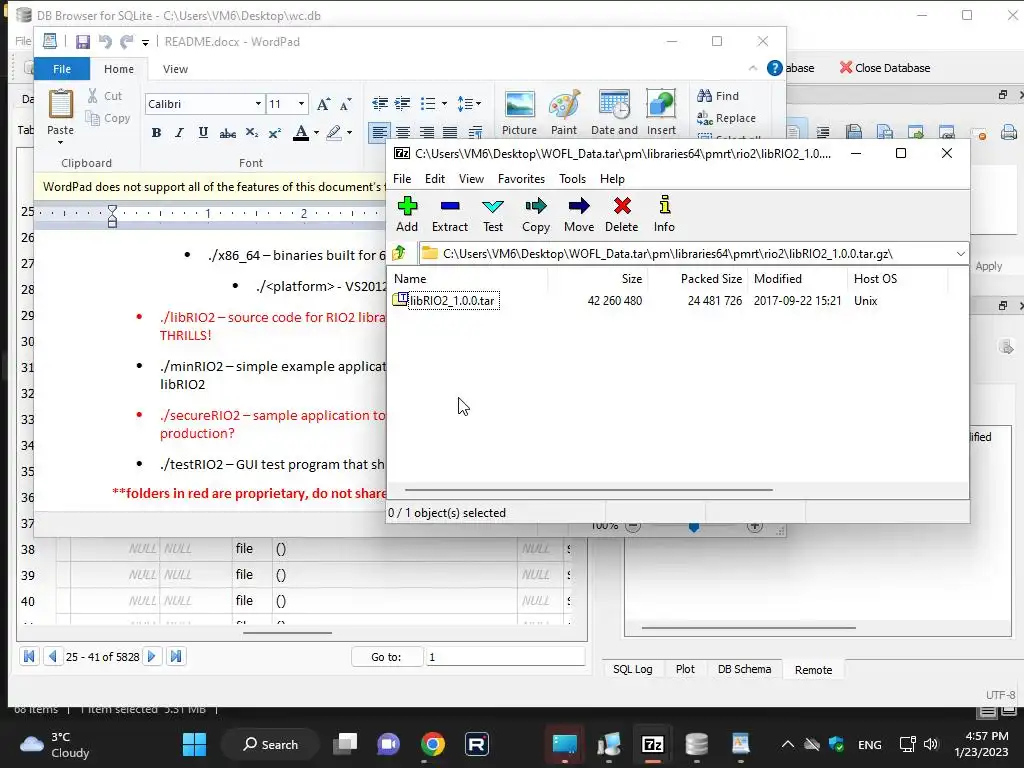Click Grow font icon in WordPad

[x=323, y=104]
